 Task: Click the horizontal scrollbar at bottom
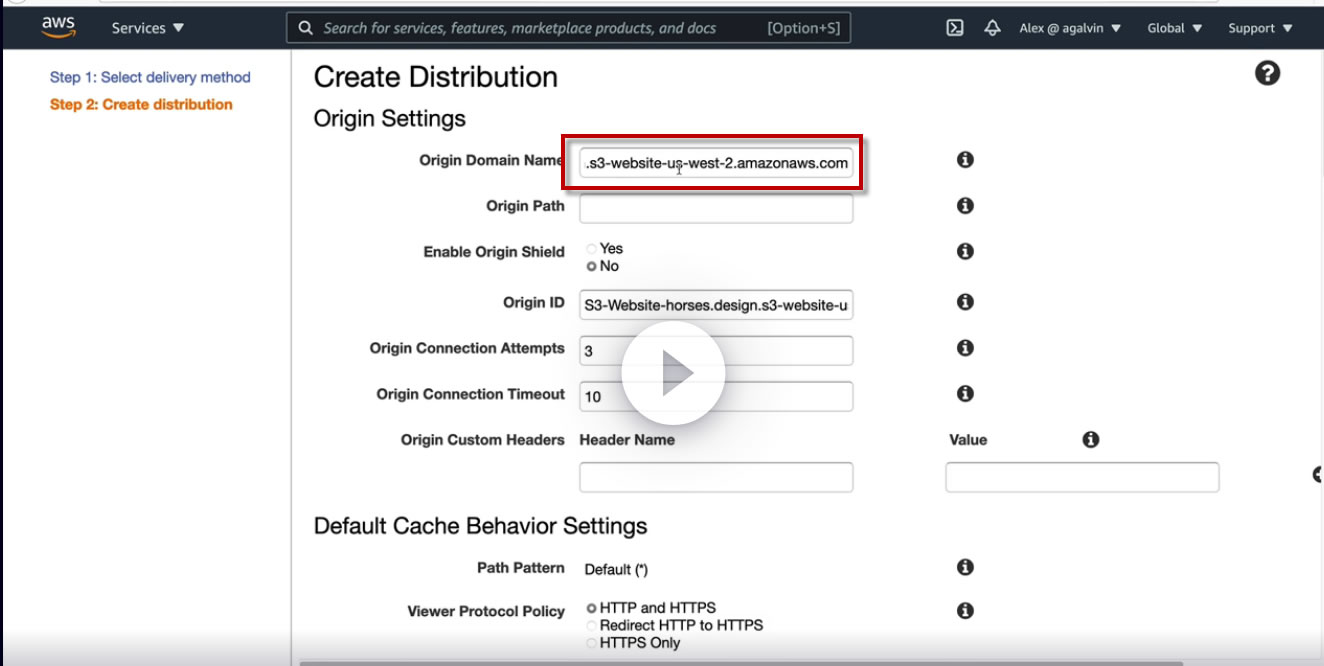[741, 662]
